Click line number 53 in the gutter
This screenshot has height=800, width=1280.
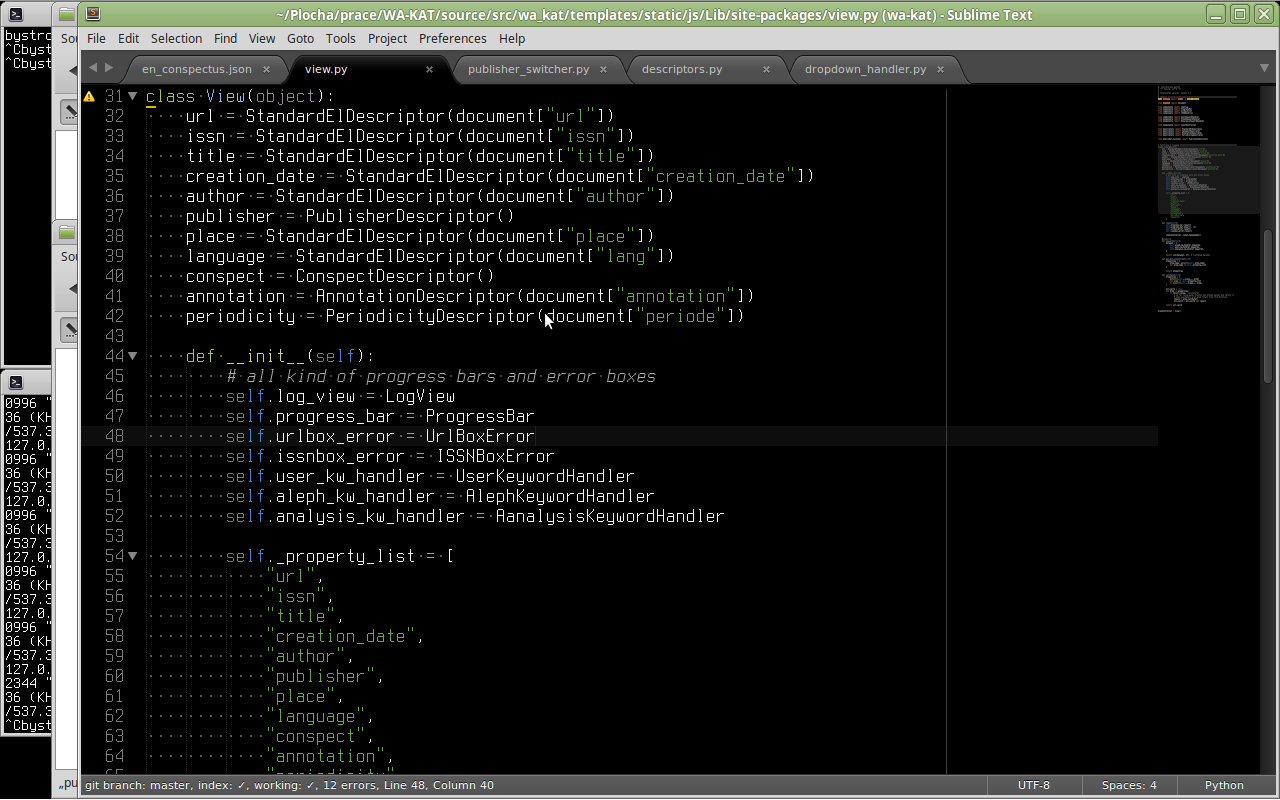(114, 536)
